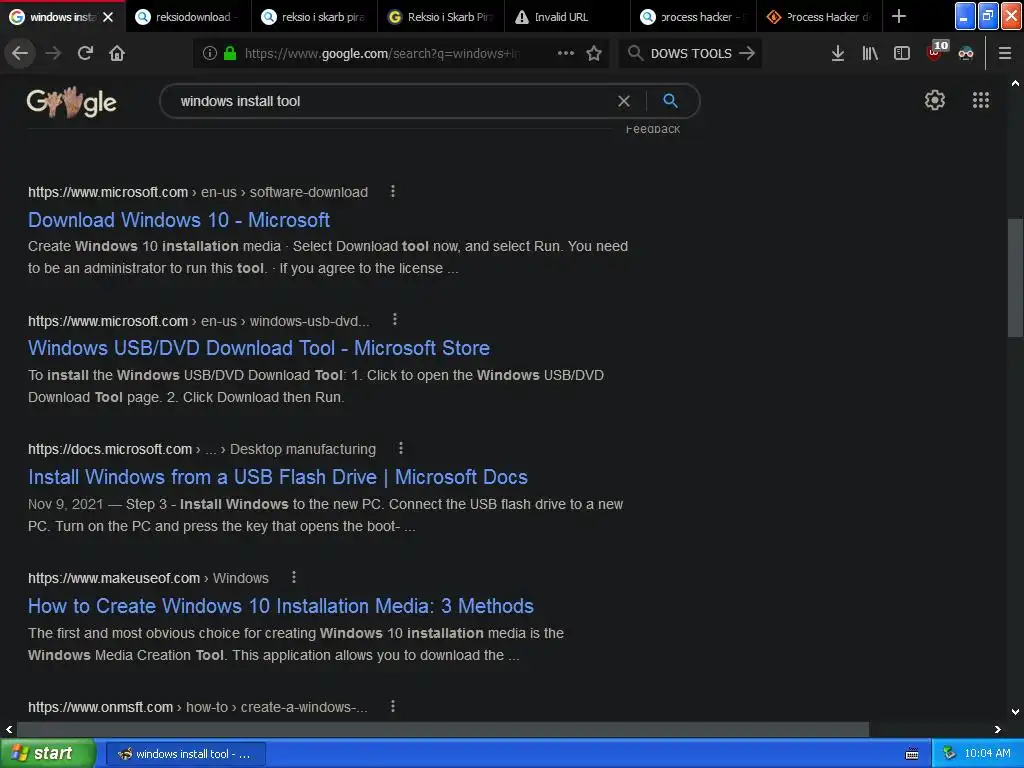
Task: Click the Windows Start button
Action: (x=48, y=754)
